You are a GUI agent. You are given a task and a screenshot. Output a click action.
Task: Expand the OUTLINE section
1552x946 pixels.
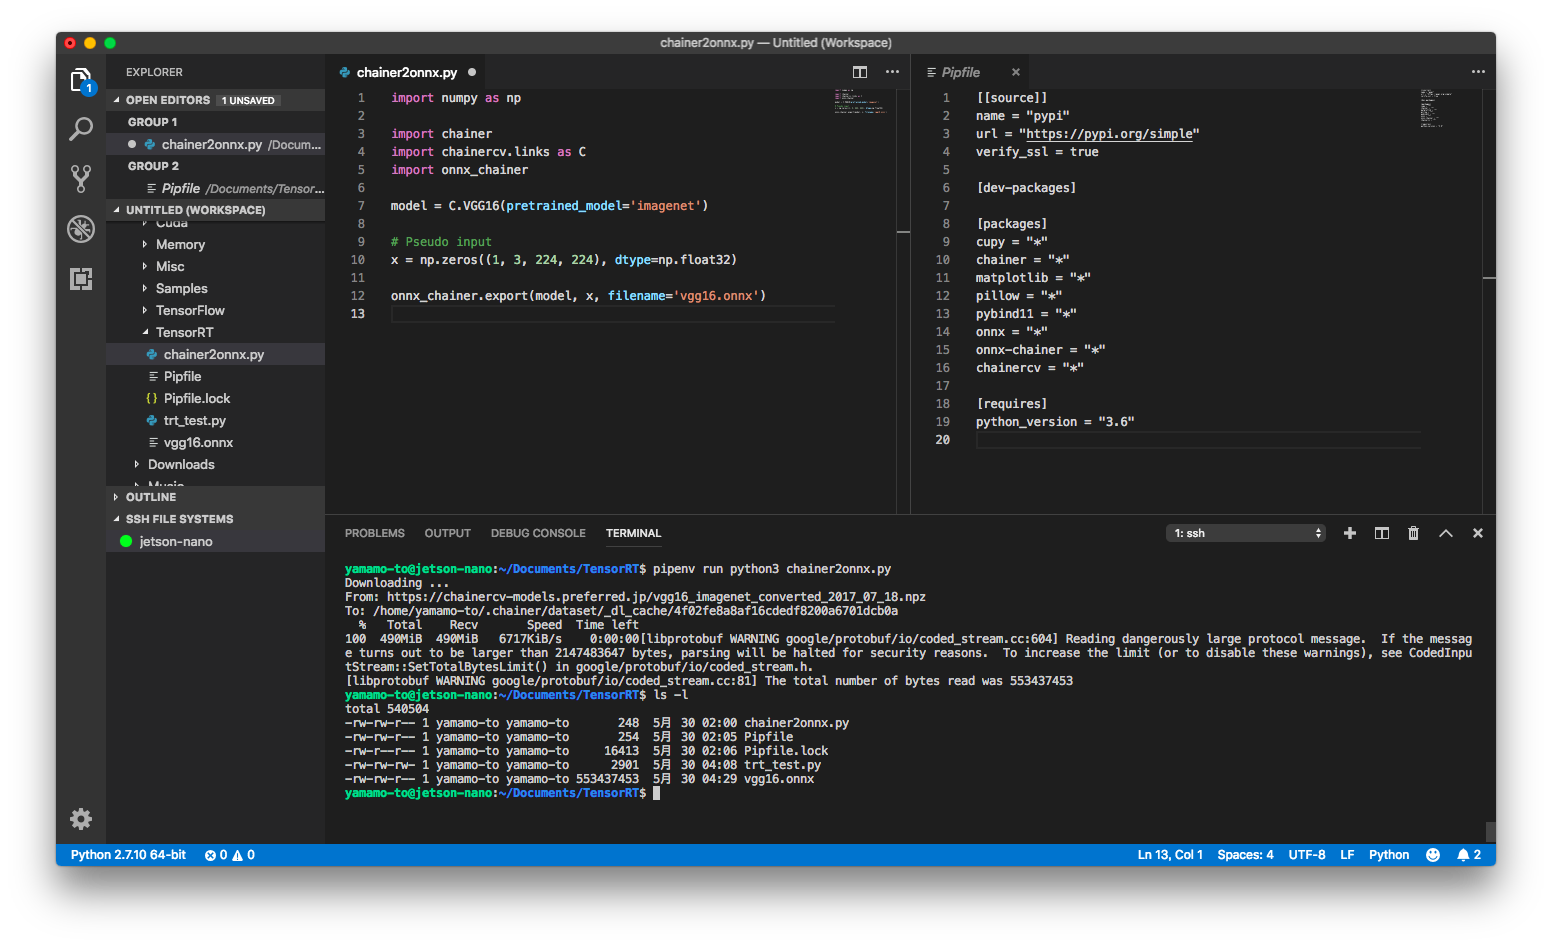tap(151, 497)
